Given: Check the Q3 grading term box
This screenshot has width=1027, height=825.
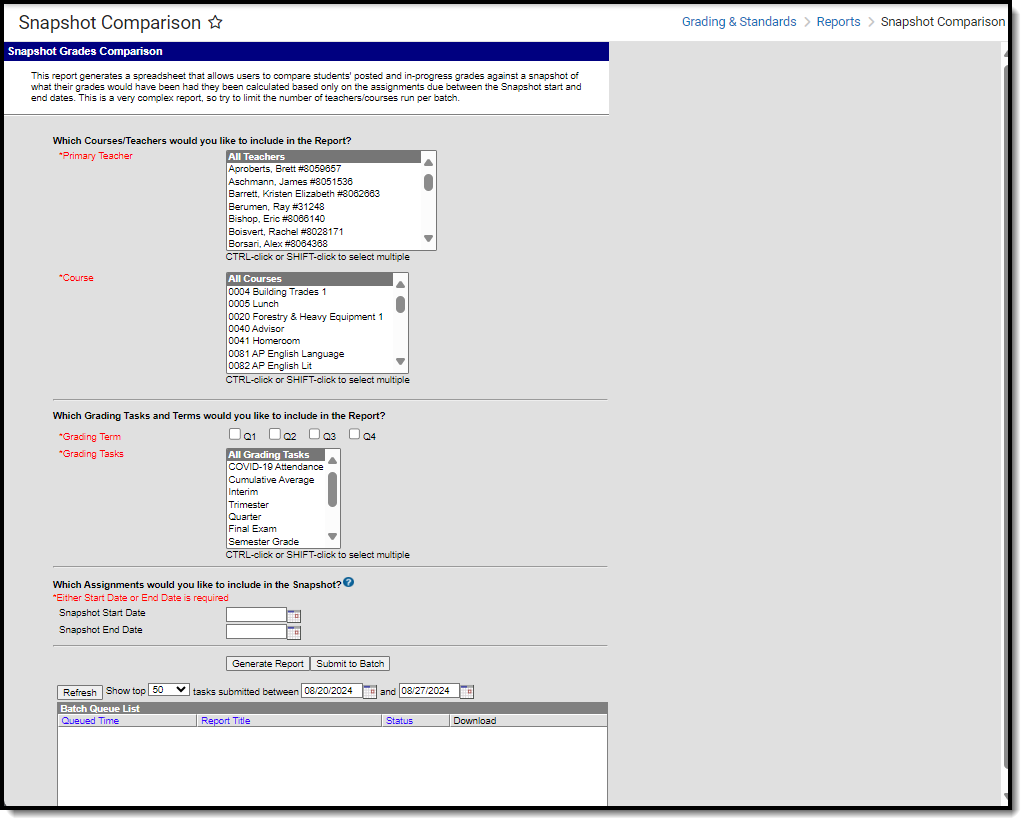Looking at the screenshot, I should 314,434.
